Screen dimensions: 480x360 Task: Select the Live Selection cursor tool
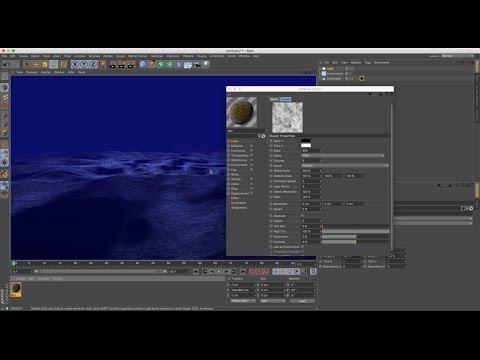[x=27, y=64]
